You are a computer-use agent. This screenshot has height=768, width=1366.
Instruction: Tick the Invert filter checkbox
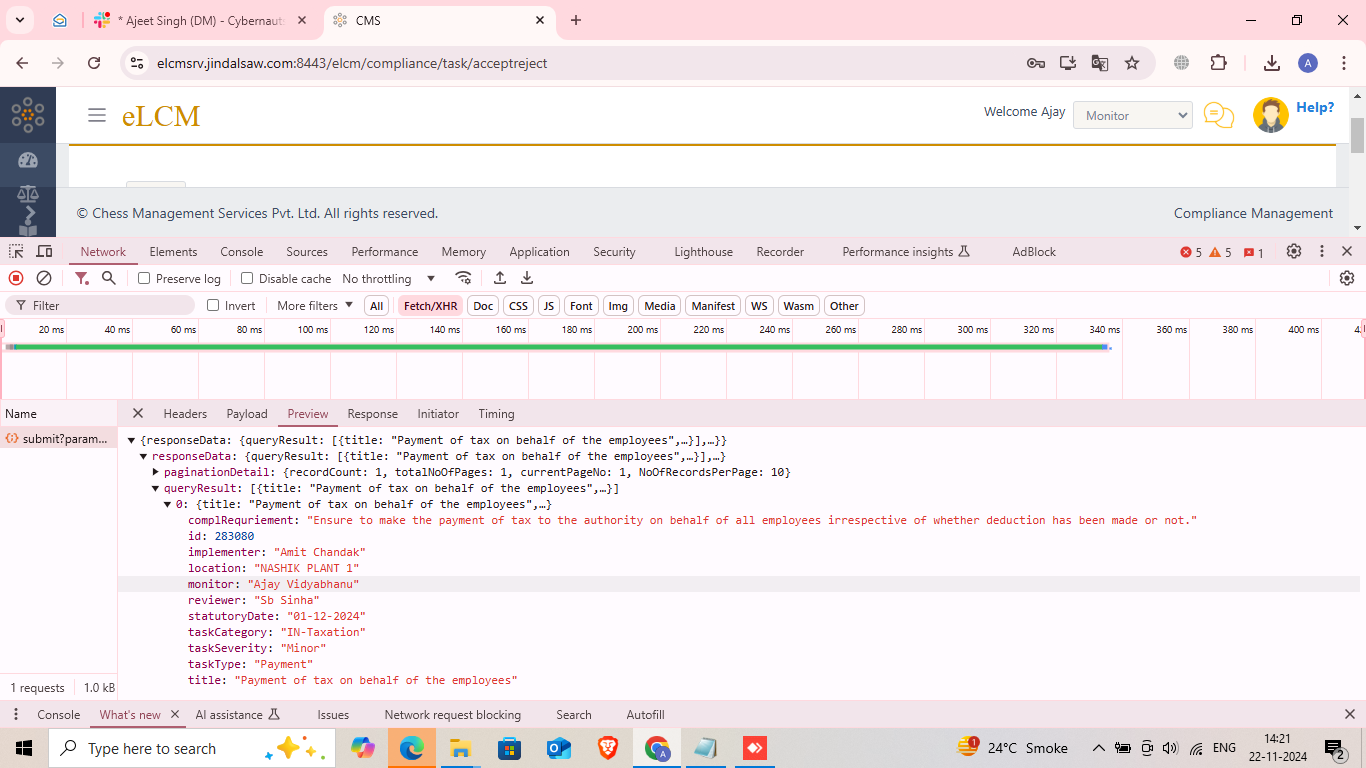[213, 306]
